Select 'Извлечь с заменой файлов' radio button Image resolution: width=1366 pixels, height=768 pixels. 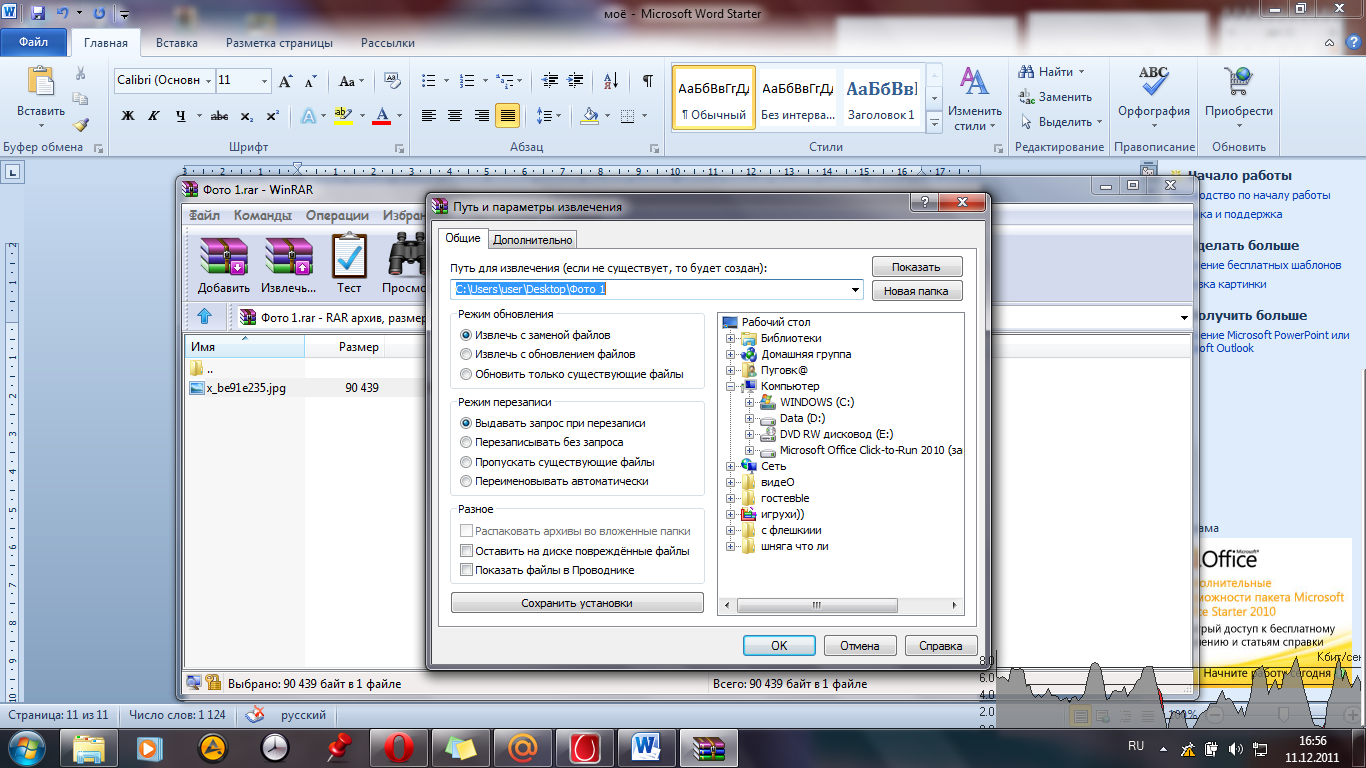[466, 335]
